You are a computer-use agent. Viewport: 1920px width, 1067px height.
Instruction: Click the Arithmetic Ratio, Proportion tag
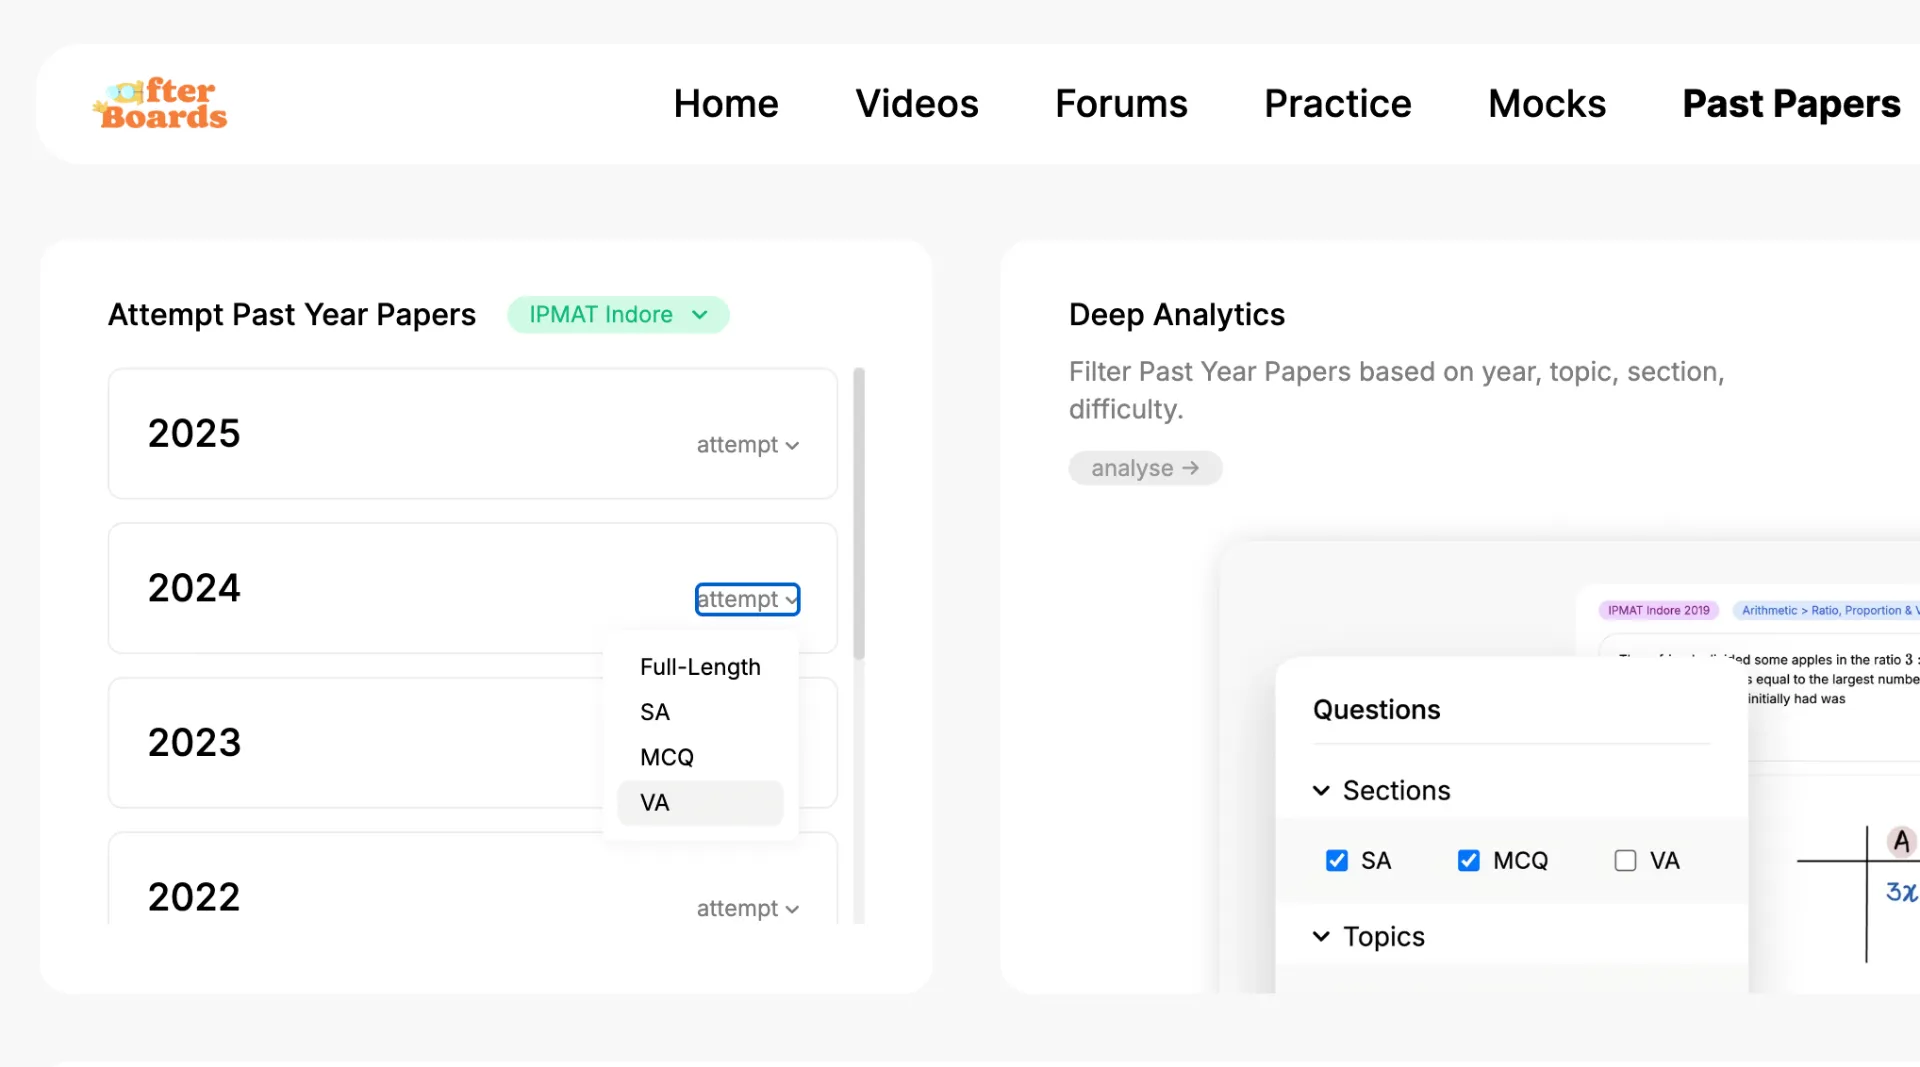pyautogui.click(x=1827, y=610)
